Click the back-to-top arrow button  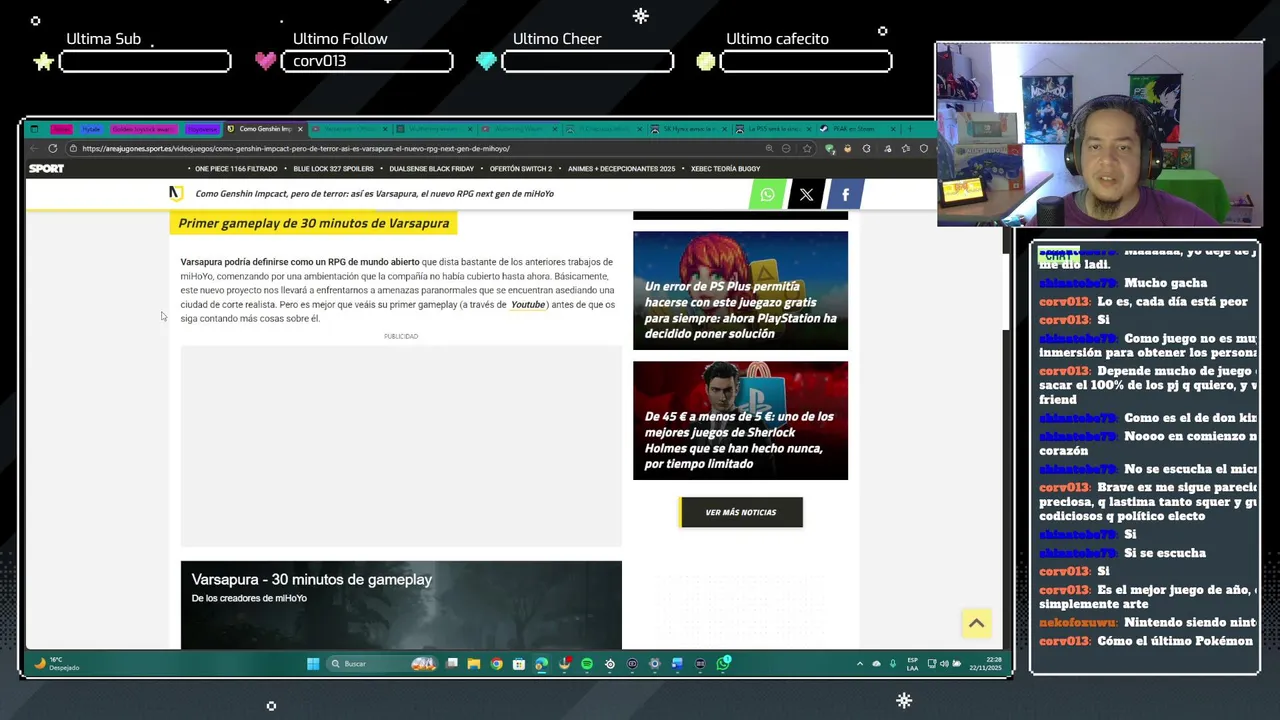(x=976, y=623)
